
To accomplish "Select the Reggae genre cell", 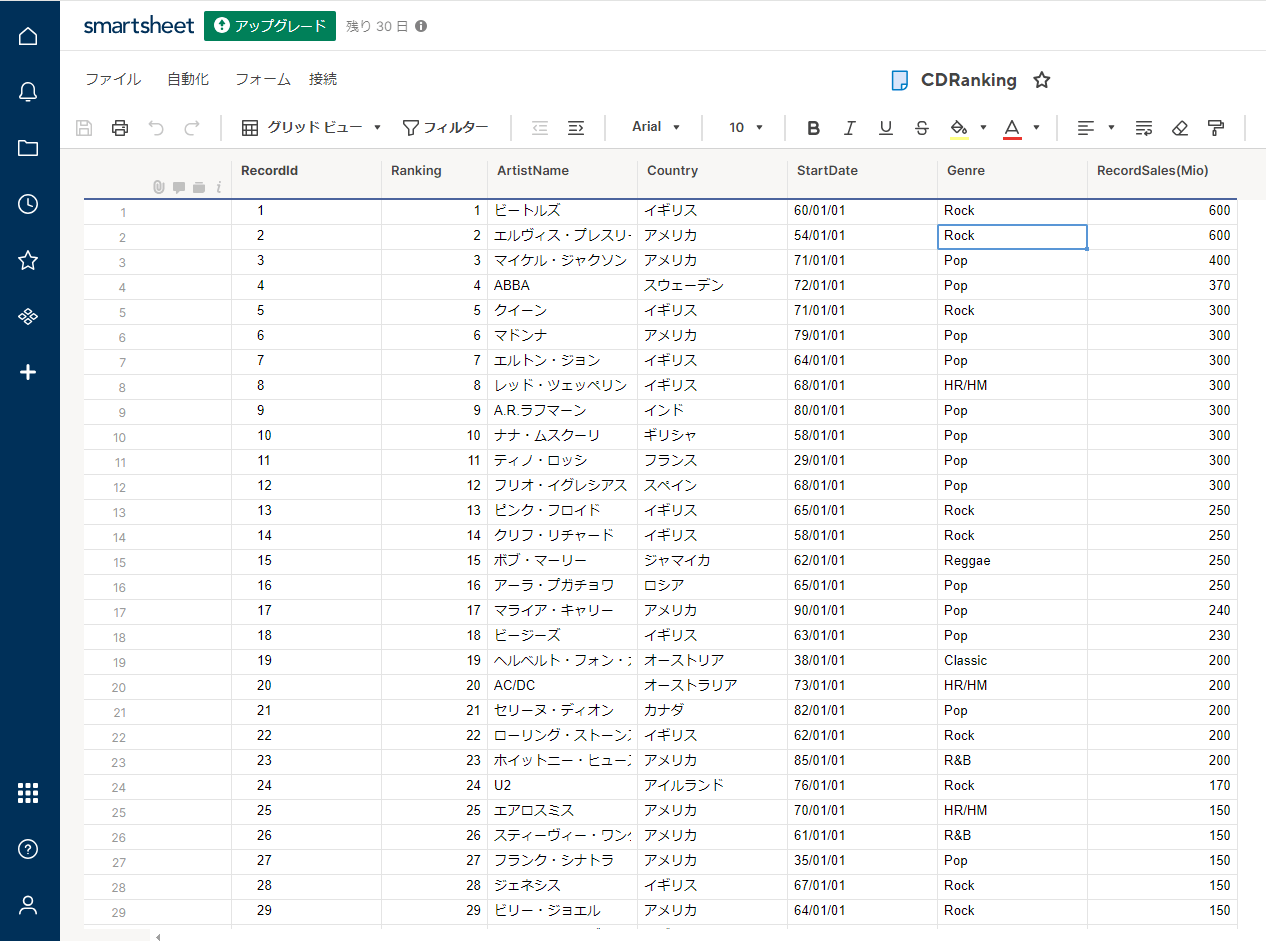I will pyautogui.click(x=1011, y=561).
